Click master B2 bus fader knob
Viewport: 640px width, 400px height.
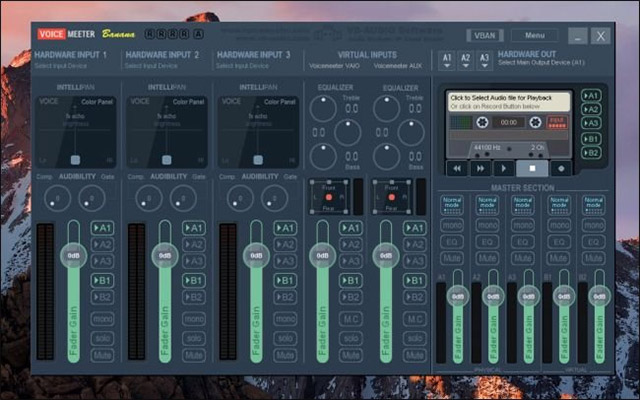600,296
